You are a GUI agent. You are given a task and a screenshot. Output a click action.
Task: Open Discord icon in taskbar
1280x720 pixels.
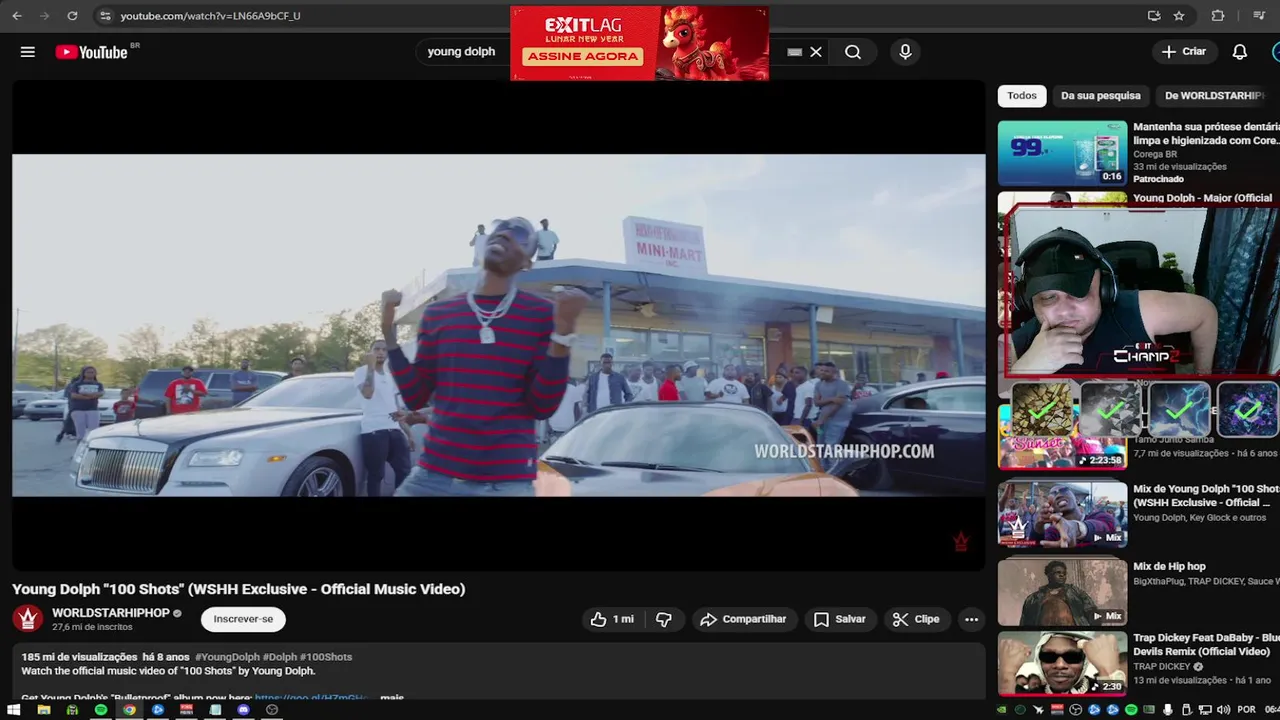point(243,710)
